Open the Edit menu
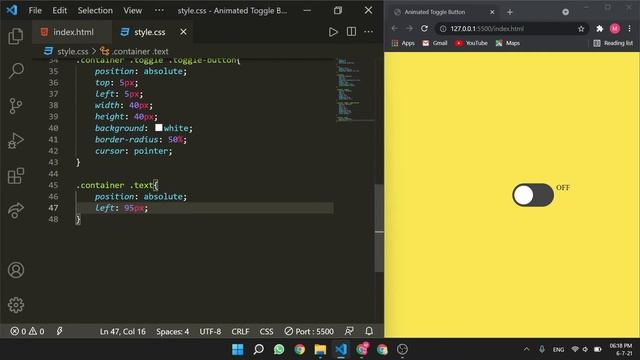Screen dimensions: 640x360 point(59,11)
